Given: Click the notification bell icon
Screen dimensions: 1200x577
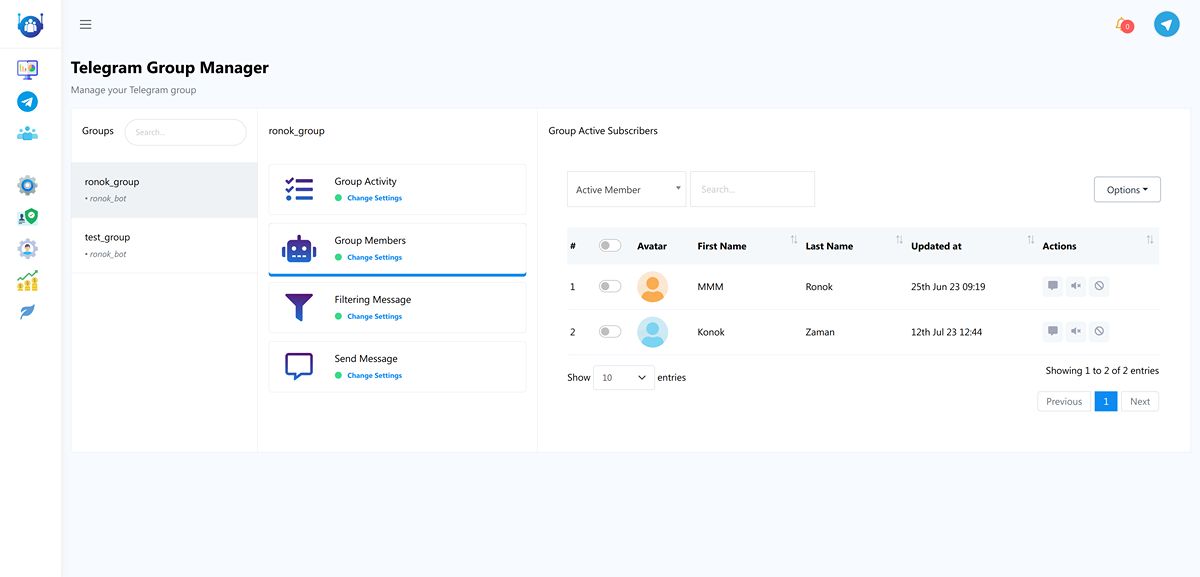Looking at the screenshot, I should [1121, 24].
